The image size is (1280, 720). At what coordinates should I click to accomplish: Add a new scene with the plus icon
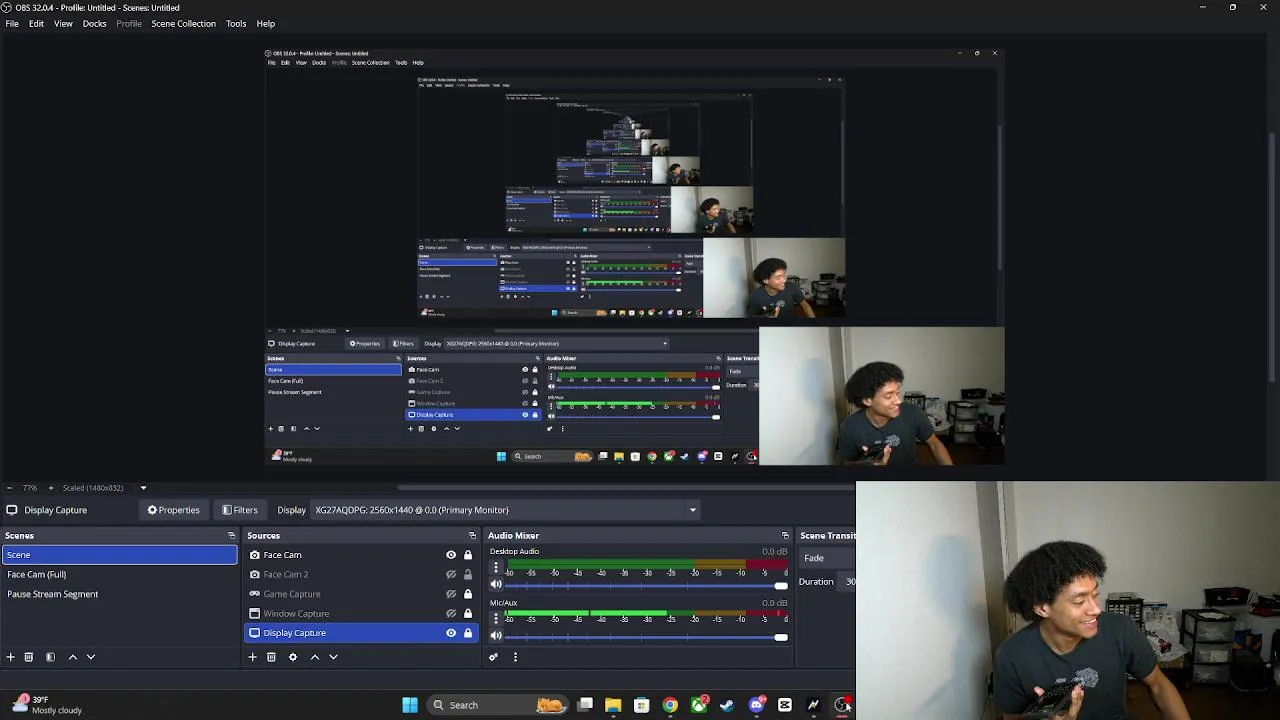(x=10, y=657)
